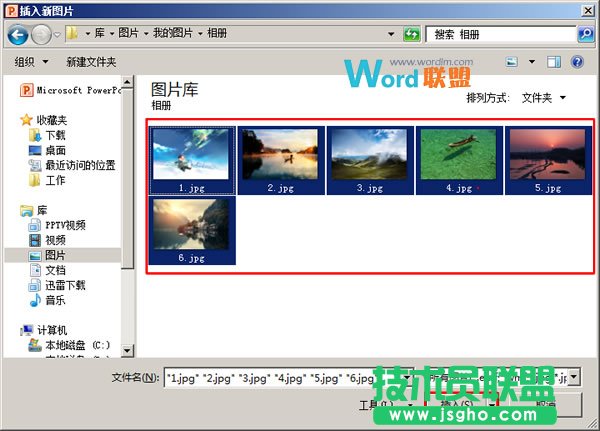Select 我的图片 in the address breadcrumb

coord(173,33)
